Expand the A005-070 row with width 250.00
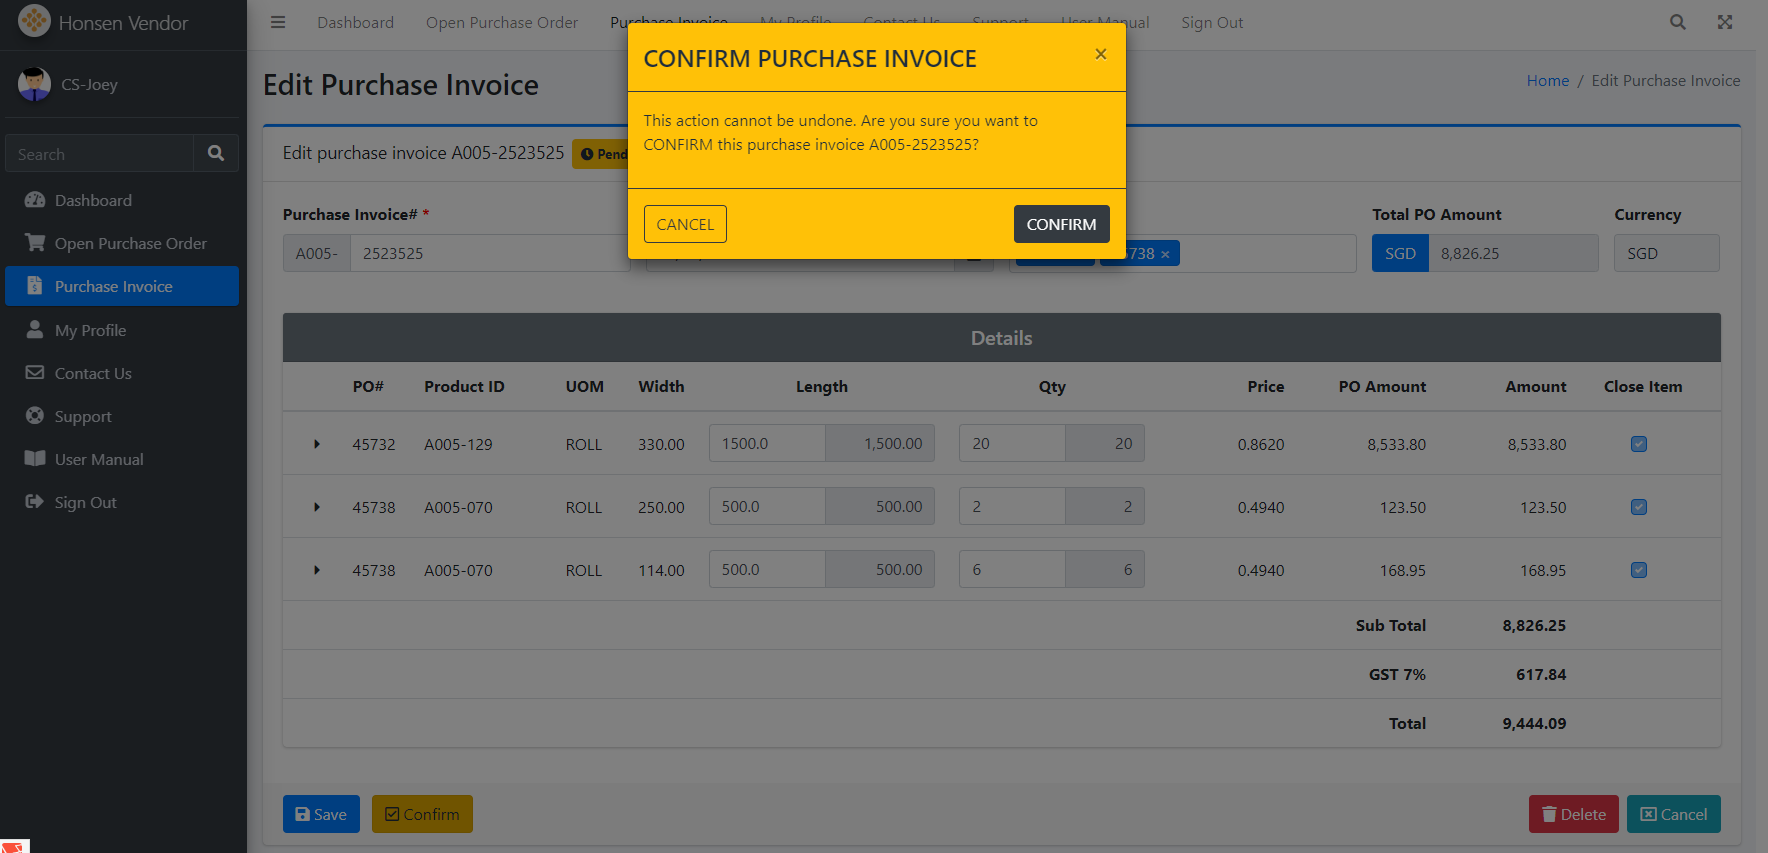This screenshot has height=853, width=1768. pos(317,507)
